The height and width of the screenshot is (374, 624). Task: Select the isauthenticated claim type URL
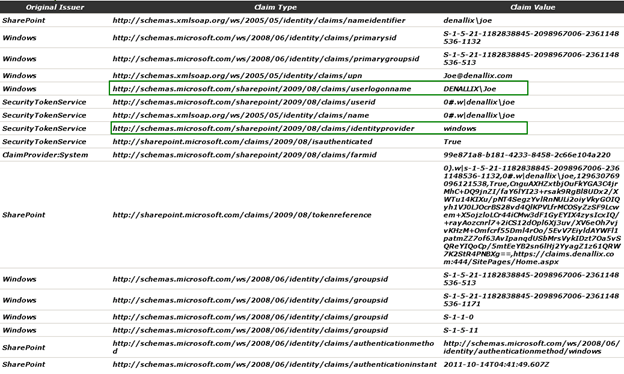242,142
